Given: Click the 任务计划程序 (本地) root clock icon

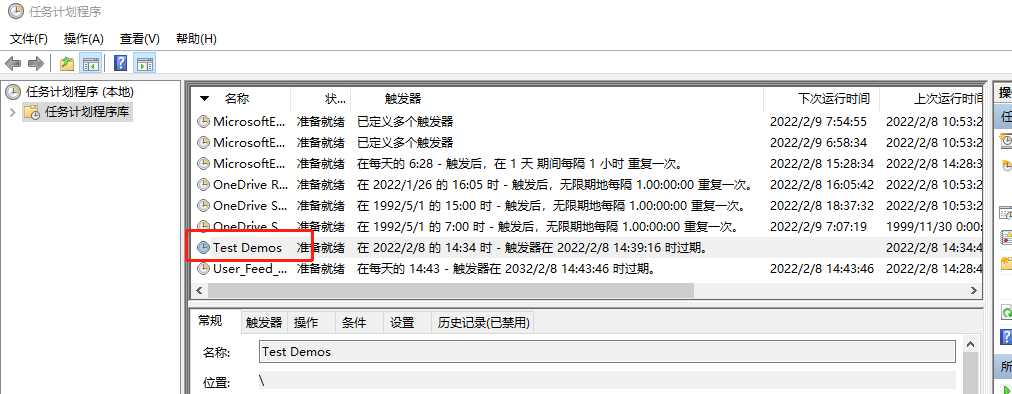Looking at the screenshot, I should [13, 92].
